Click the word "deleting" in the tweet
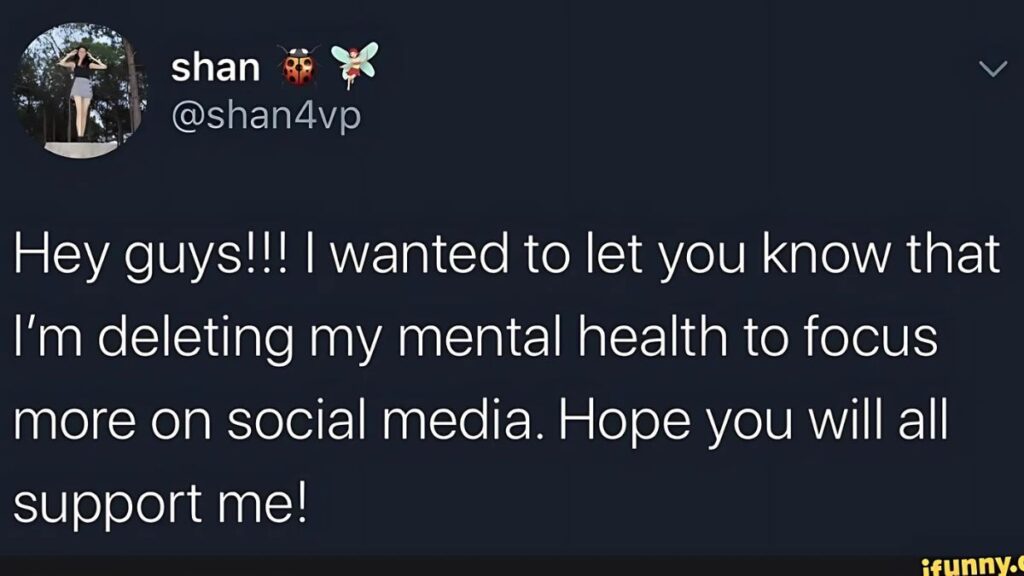The height and width of the screenshot is (576, 1024). click(x=196, y=340)
